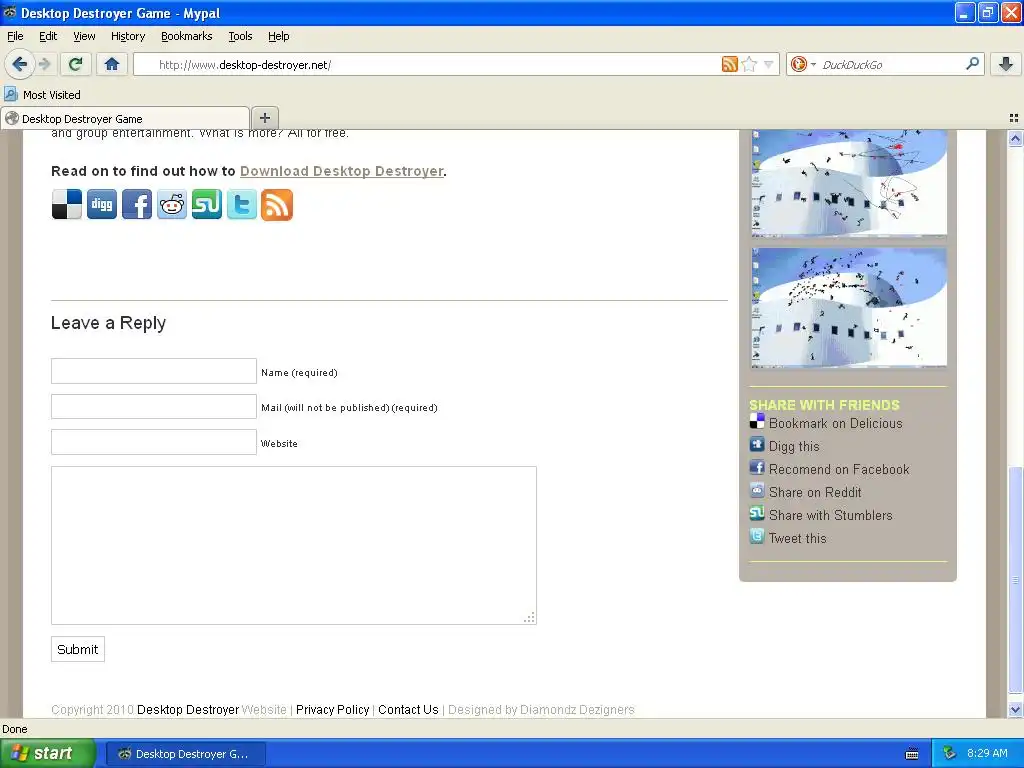This screenshot has height=768, width=1024.
Task: Click the Digg this link
Action: 793,447
